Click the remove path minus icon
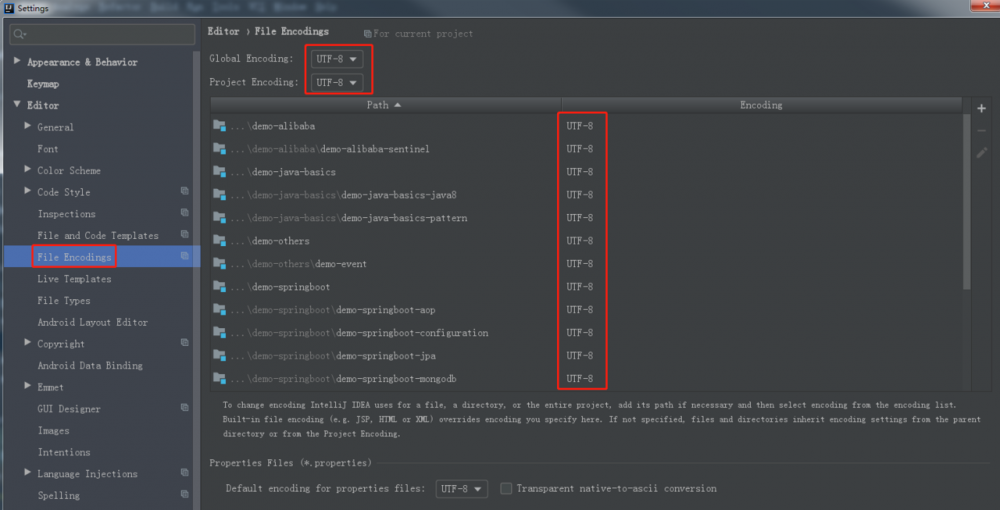The width and height of the screenshot is (1000, 510). [x=982, y=131]
